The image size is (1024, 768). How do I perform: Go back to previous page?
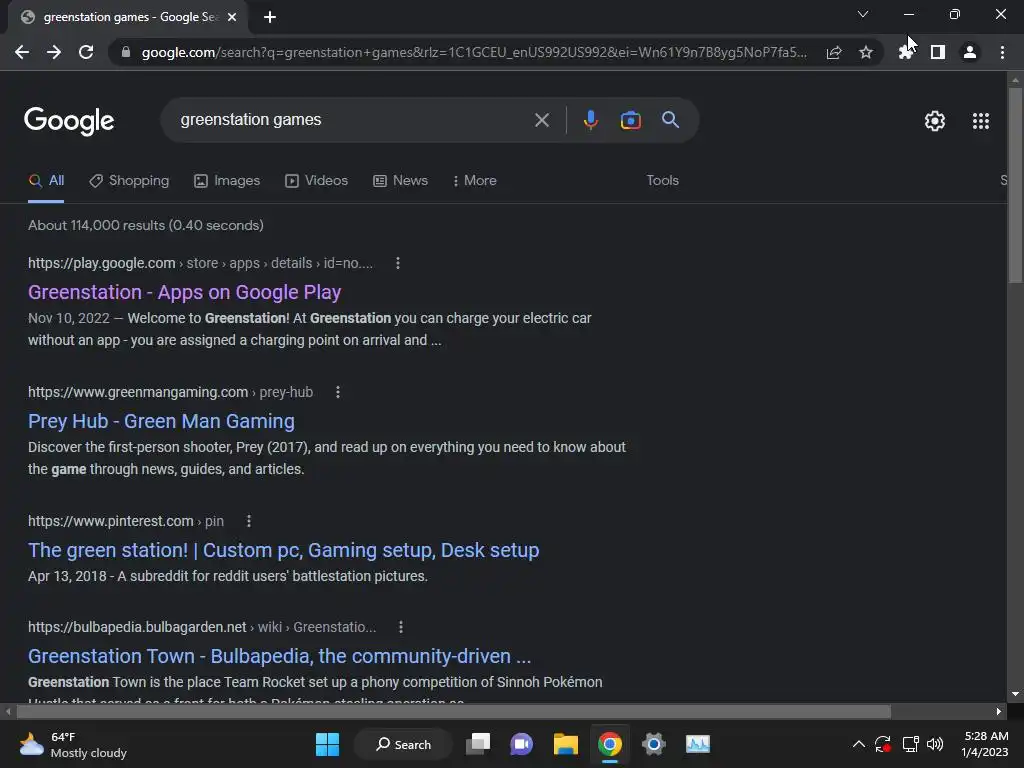[x=22, y=52]
